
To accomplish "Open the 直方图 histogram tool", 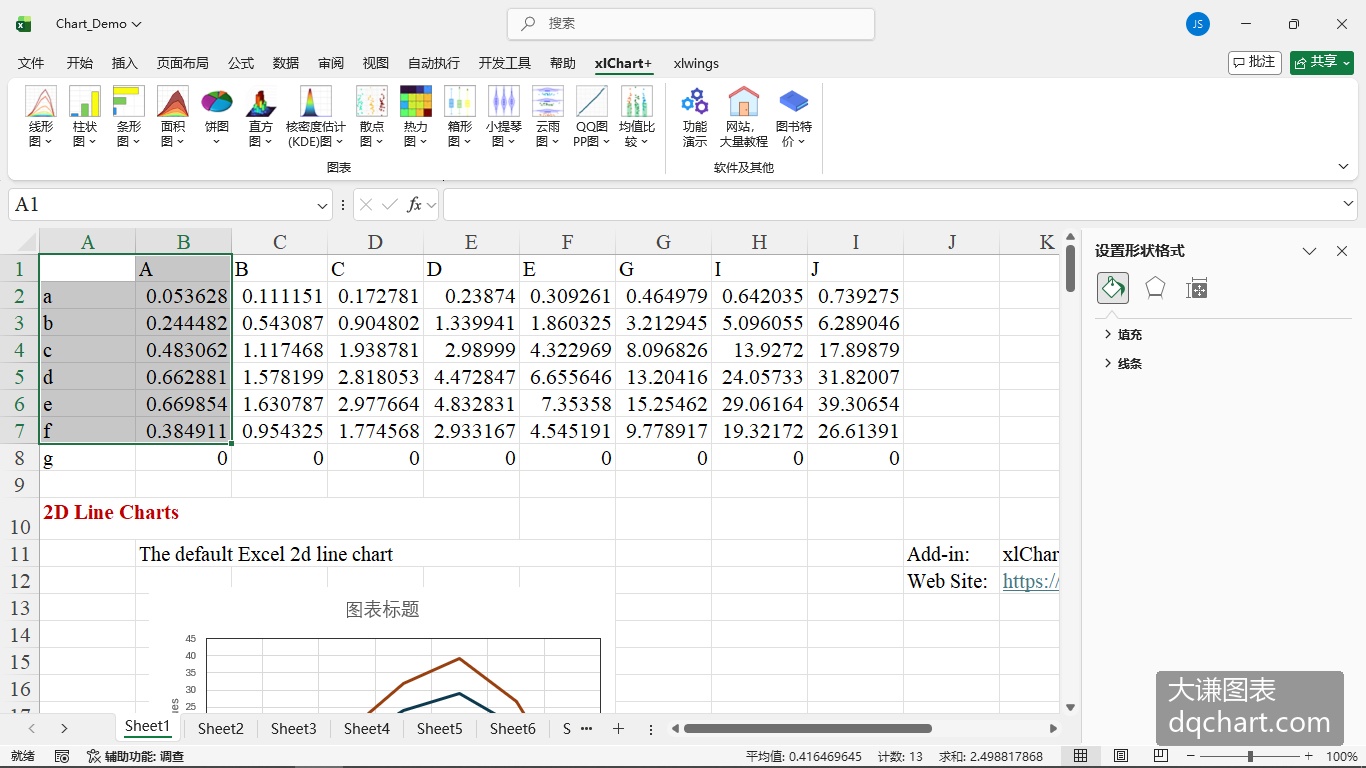I will pos(261,117).
